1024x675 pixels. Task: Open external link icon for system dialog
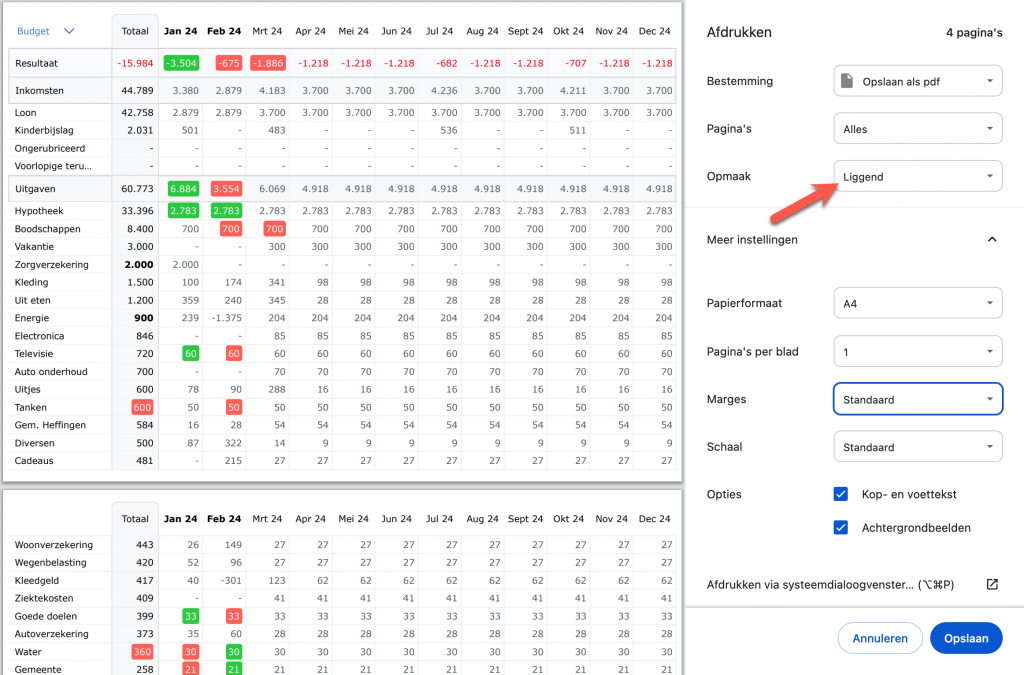[992, 585]
